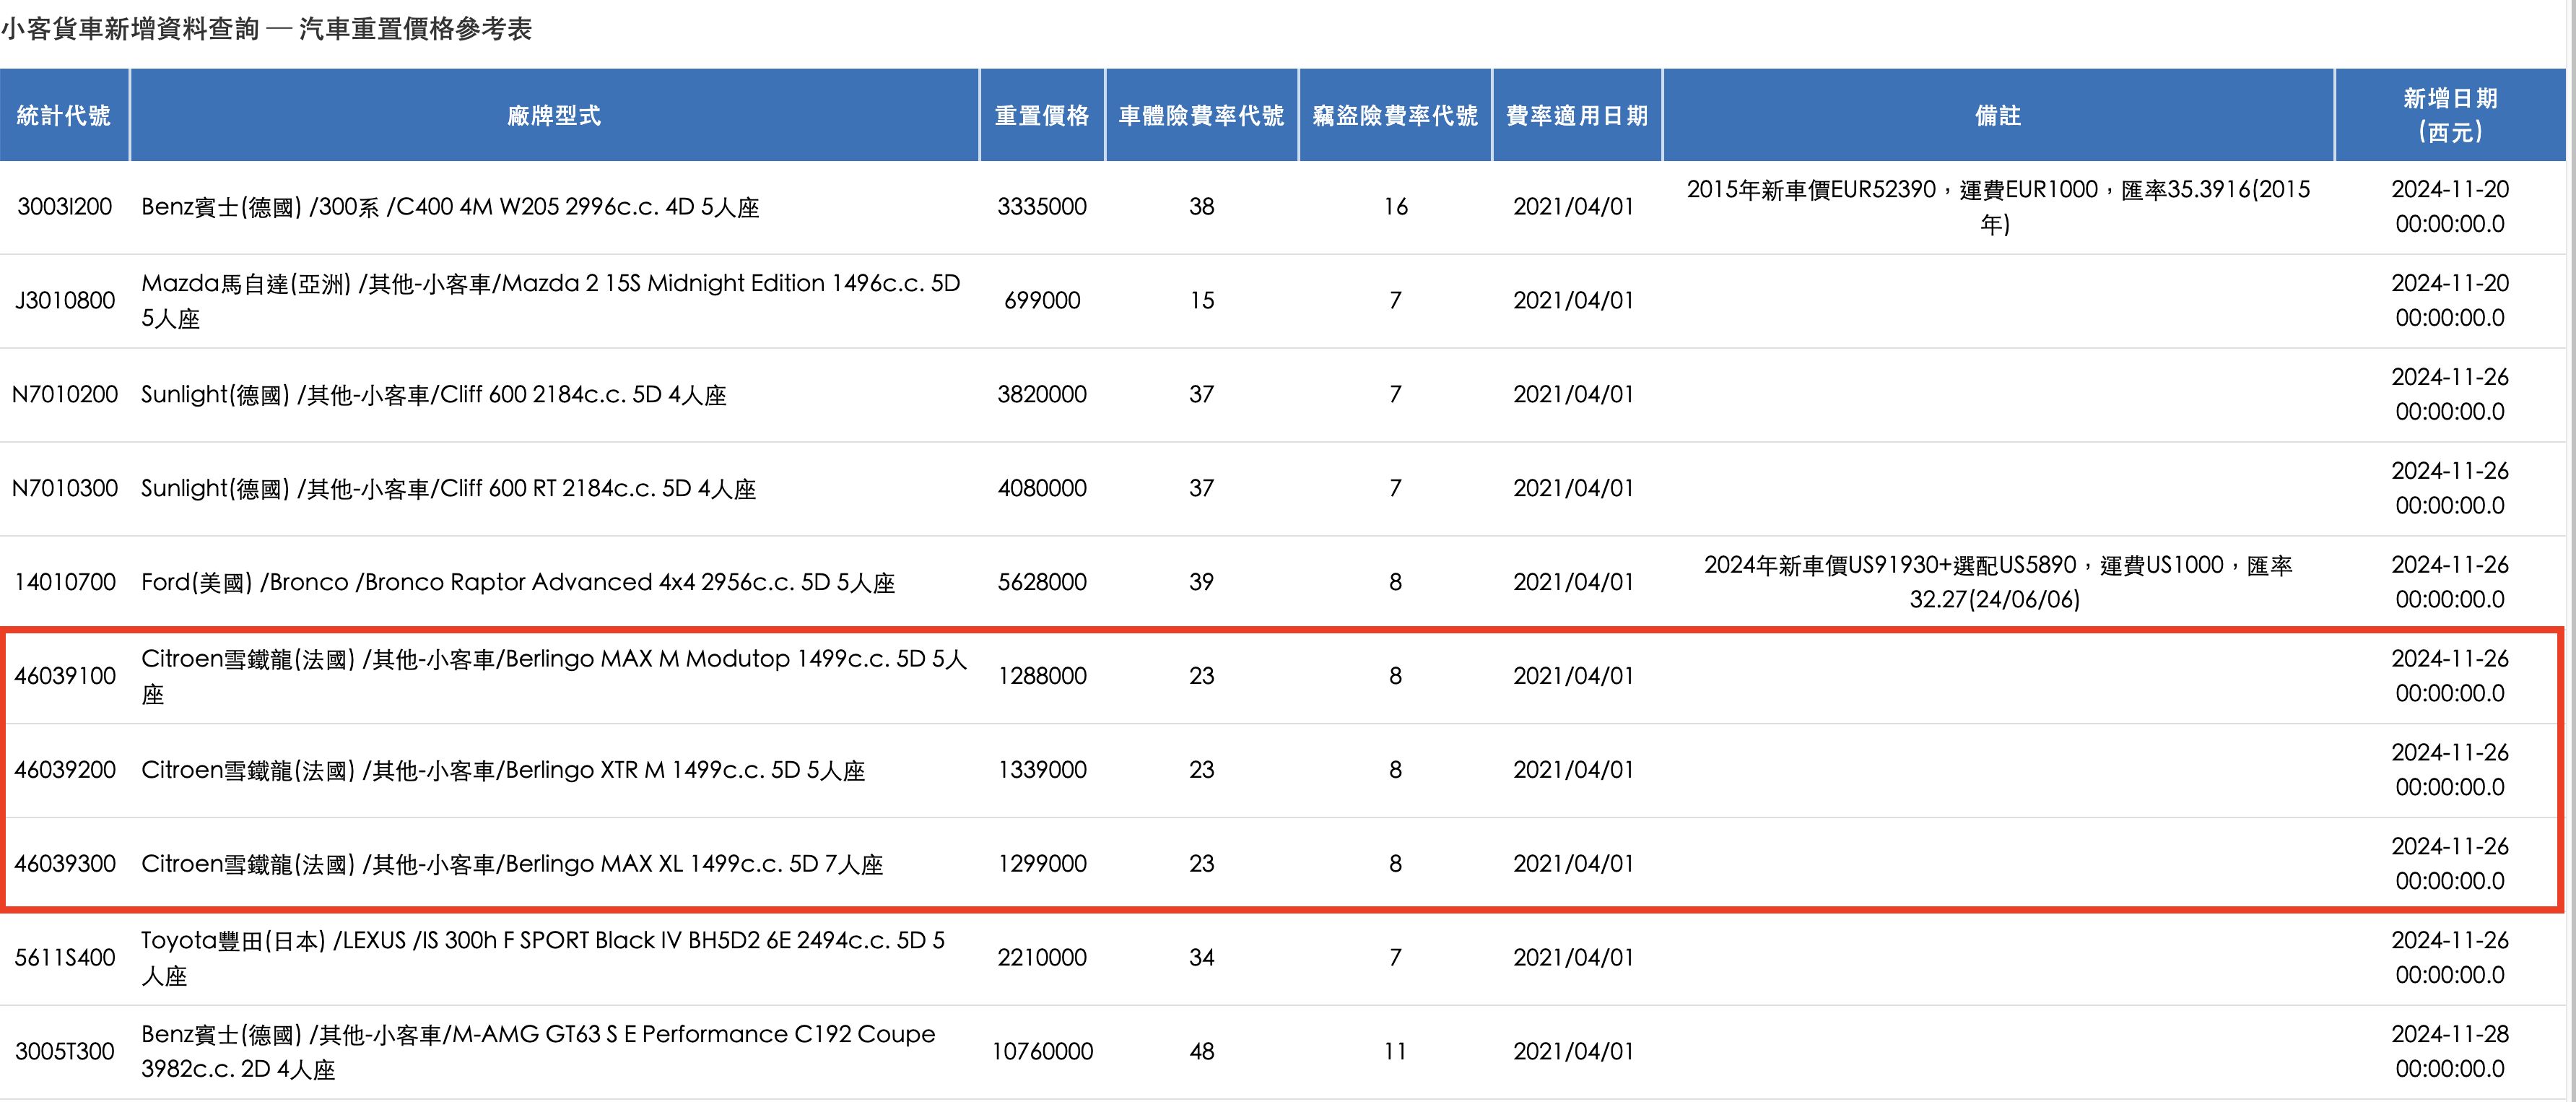
Task: Click added date in Ford Bronco row
Action: (2450, 583)
